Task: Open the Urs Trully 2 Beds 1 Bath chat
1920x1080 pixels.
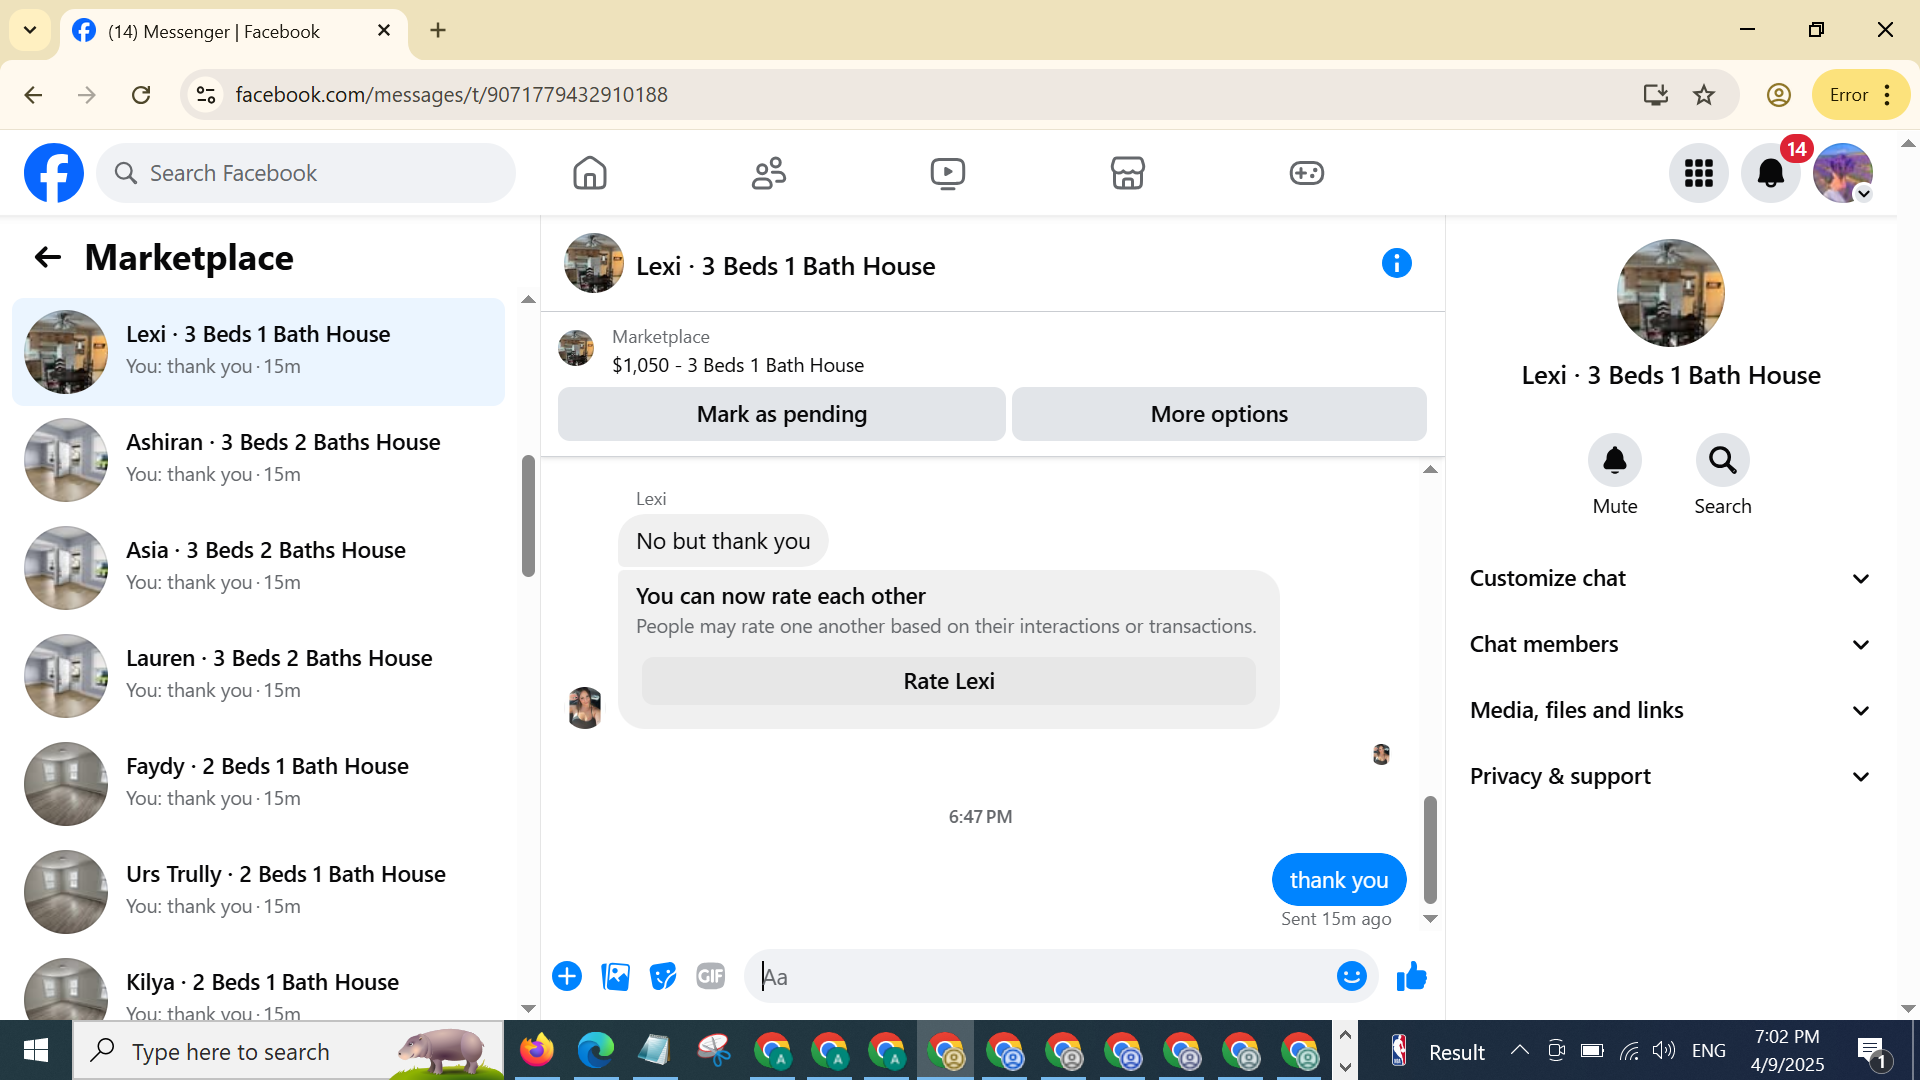Action: [258, 891]
